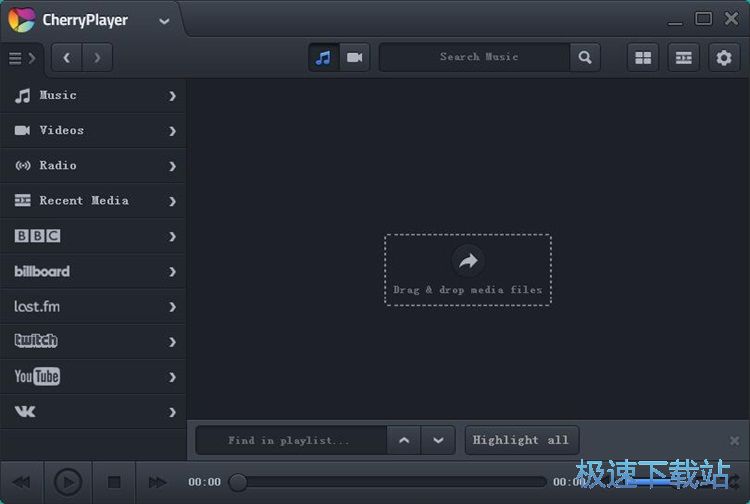Select the YouTube logo entry
The width and height of the screenshot is (750, 504).
point(37,376)
